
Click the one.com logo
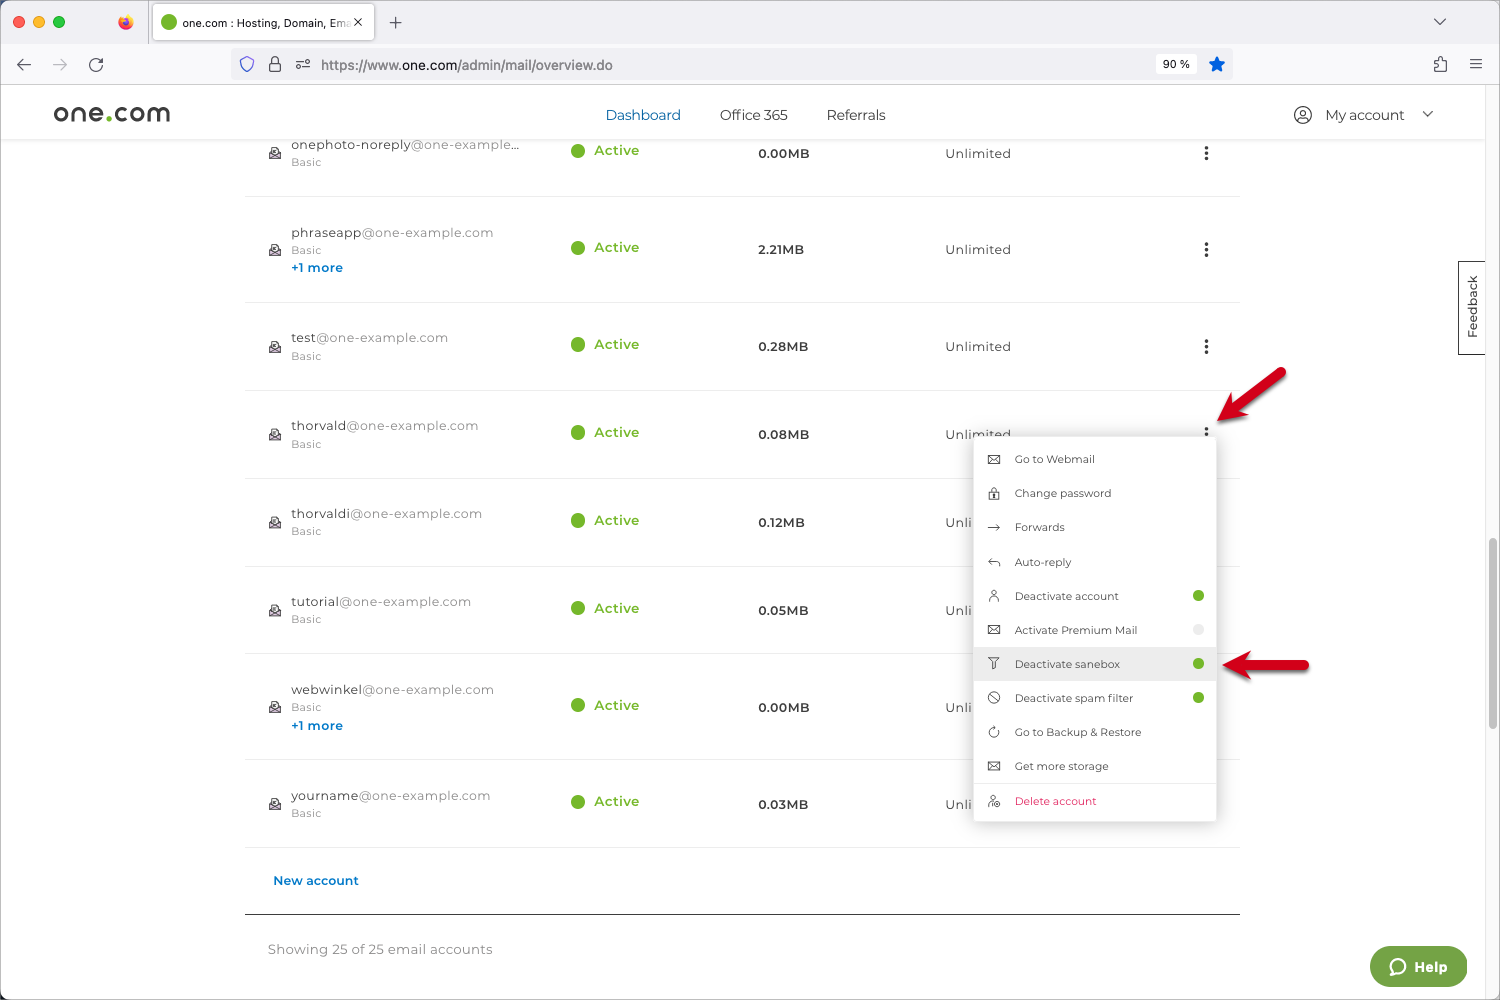tap(112, 114)
